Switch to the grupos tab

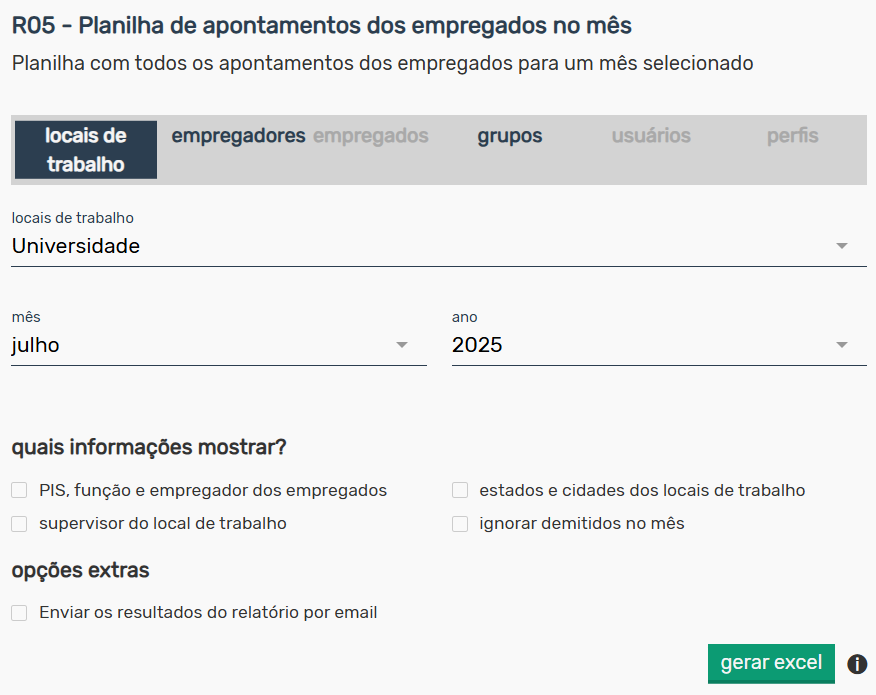510,136
